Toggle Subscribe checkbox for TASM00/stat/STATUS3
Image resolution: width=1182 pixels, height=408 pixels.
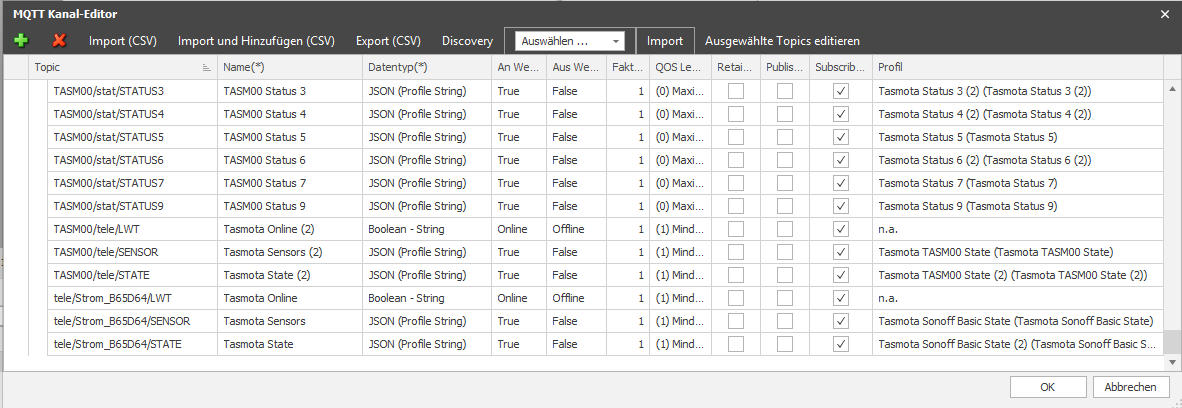[841, 91]
